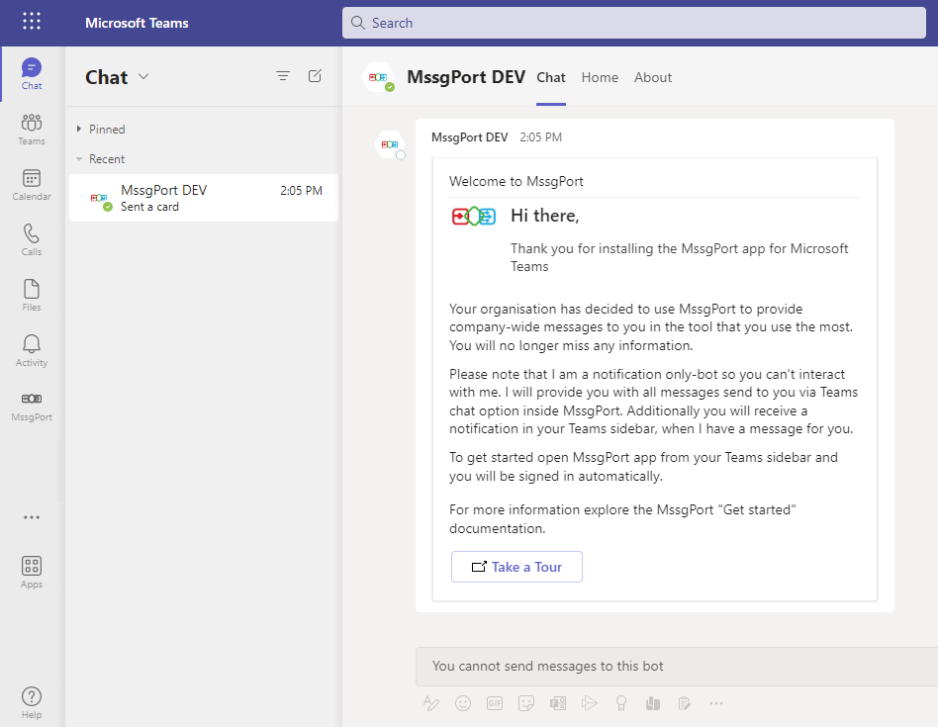Filter the chat list
Screen dimensions: 938x727
283,75
